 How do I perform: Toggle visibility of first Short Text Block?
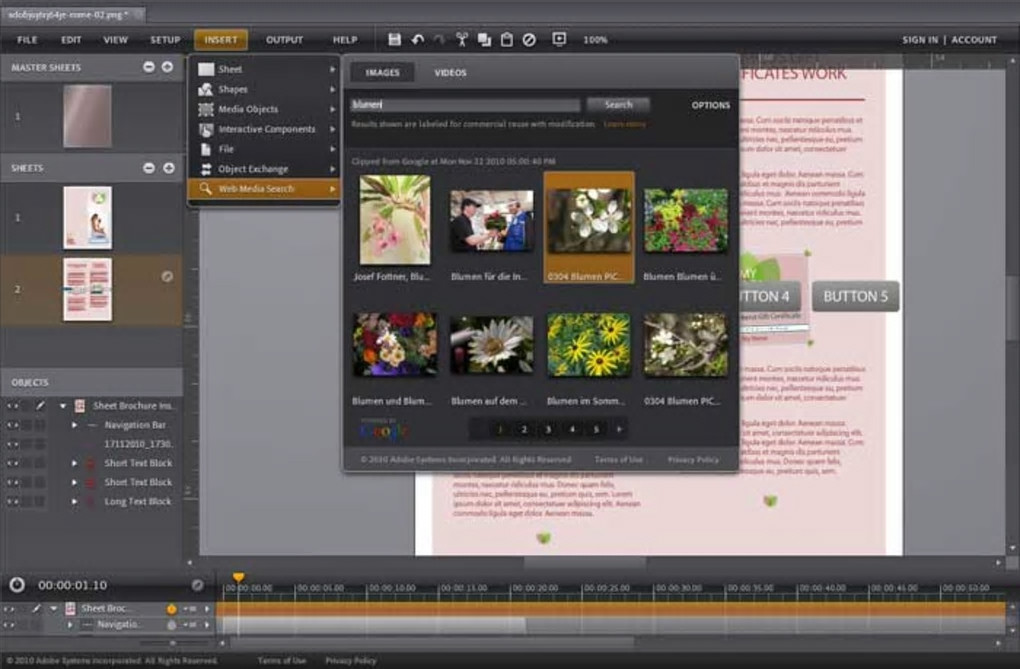[12, 463]
